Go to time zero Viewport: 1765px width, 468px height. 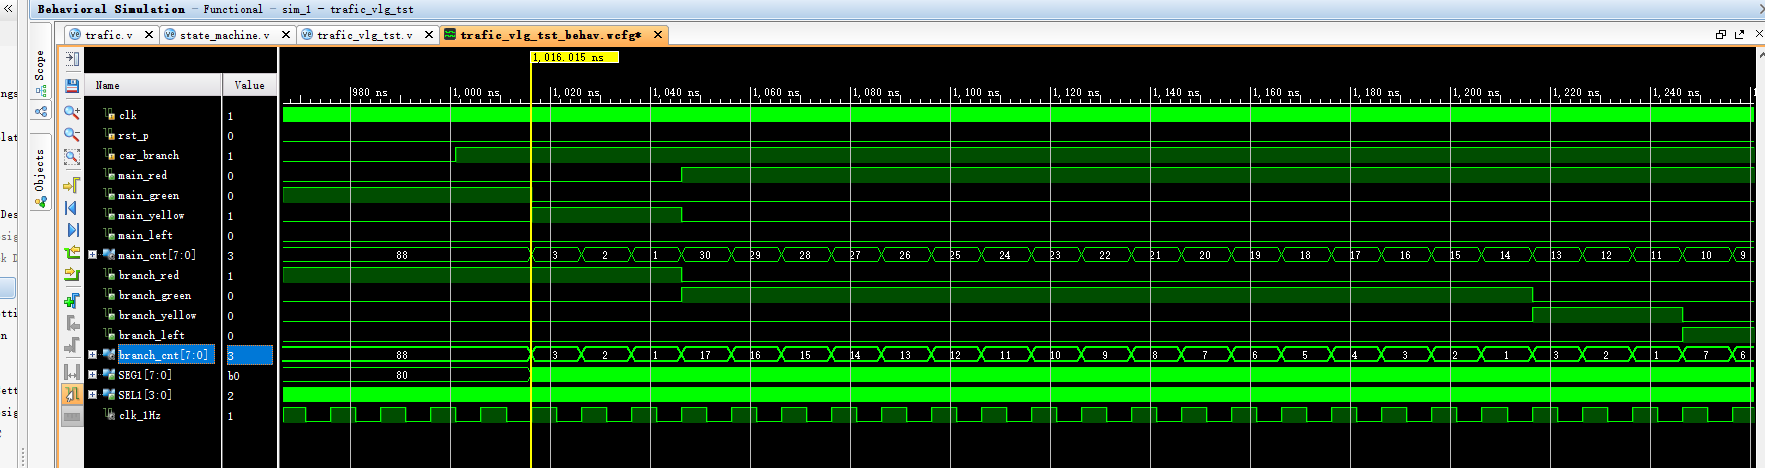click(x=72, y=208)
